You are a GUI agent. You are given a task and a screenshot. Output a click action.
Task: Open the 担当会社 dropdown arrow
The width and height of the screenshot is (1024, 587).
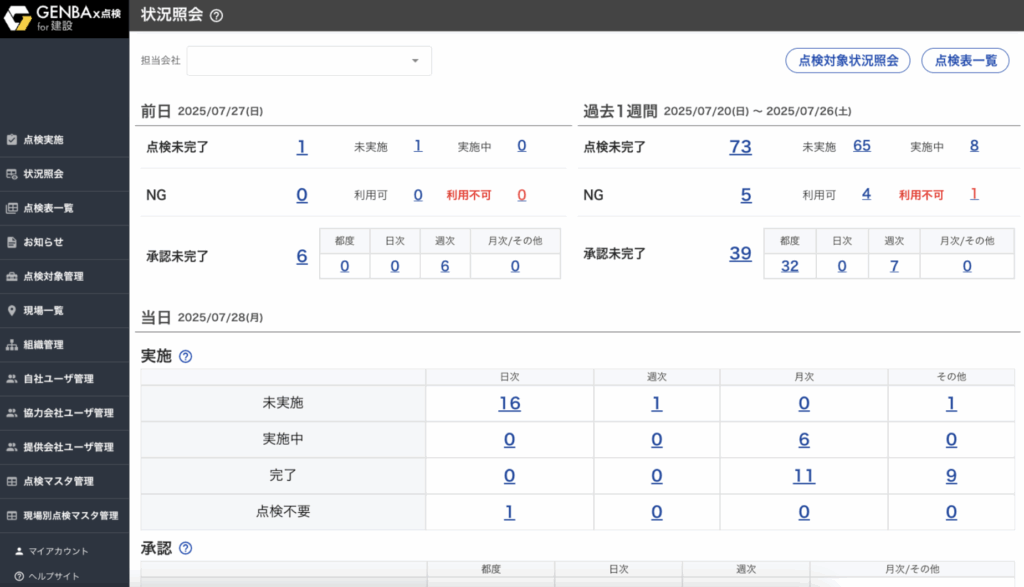tap(415, 61)
